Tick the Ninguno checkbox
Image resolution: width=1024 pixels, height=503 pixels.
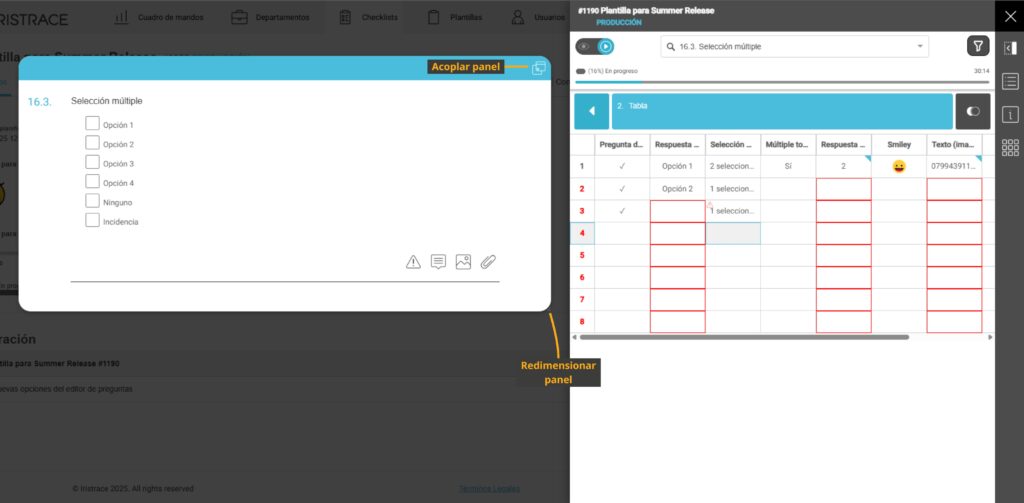(x=92, y=201)
